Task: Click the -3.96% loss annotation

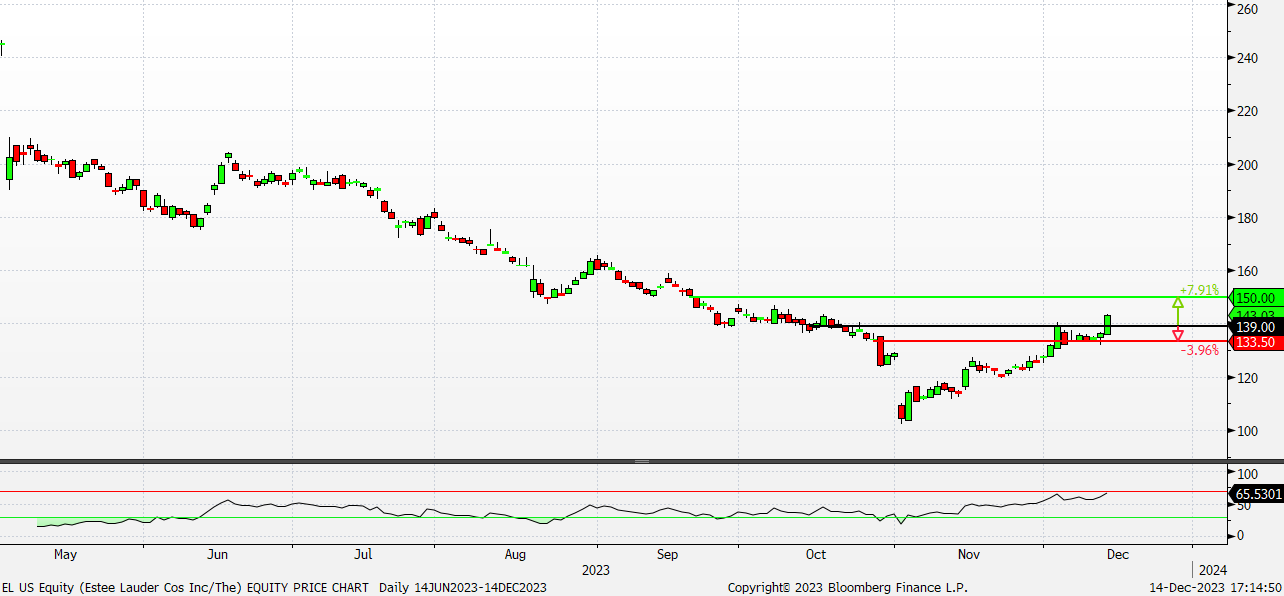Action: click(1199, 350)
